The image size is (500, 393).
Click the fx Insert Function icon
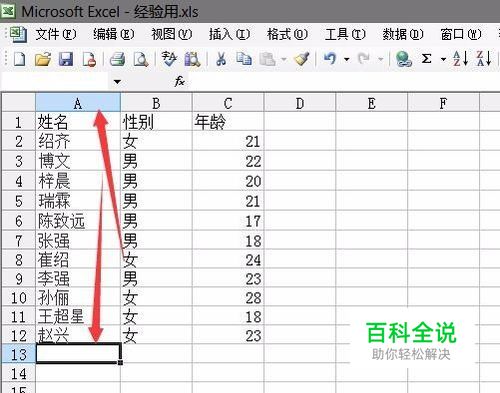(180, 81)
